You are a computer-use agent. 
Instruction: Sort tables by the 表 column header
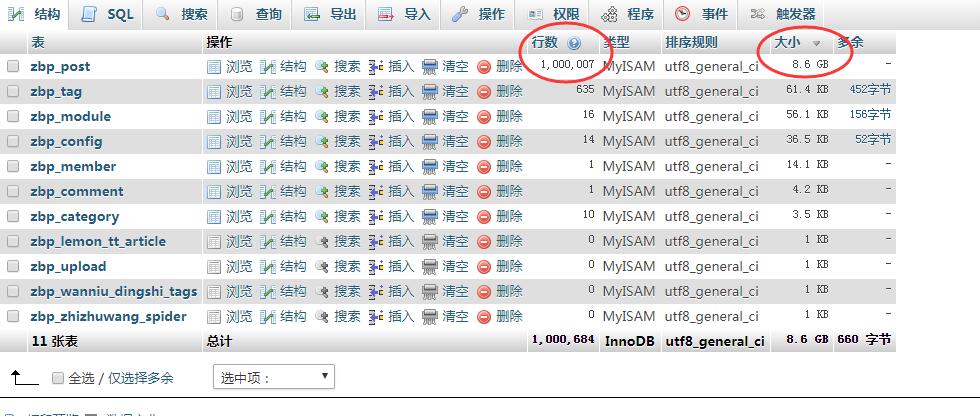(38, 42)
